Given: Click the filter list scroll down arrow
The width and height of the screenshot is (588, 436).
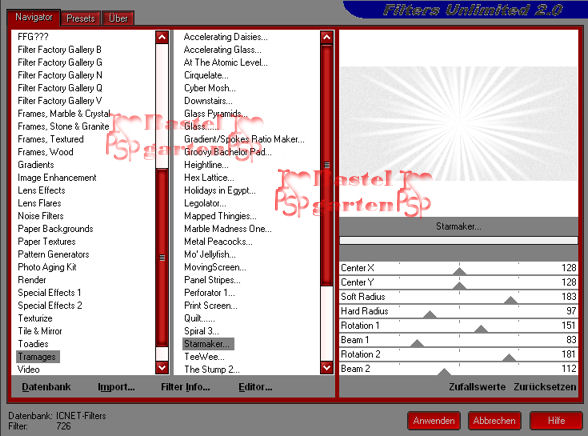Looking at the screenshot, I should 327,367.
